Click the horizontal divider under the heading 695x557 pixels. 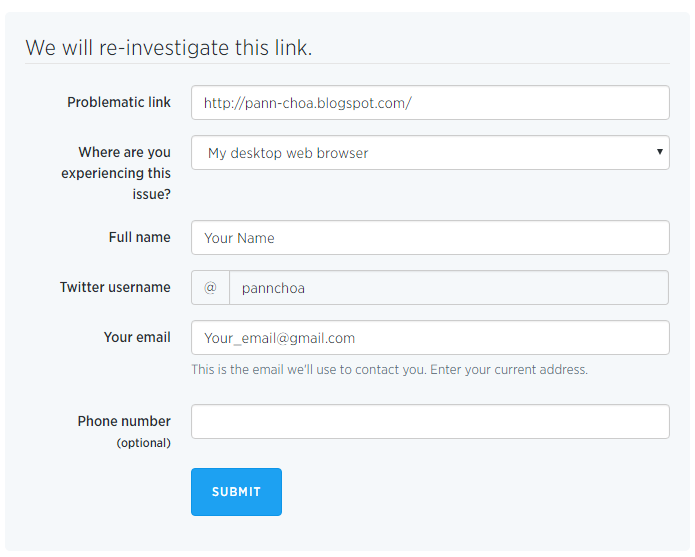tap(347, 64)
